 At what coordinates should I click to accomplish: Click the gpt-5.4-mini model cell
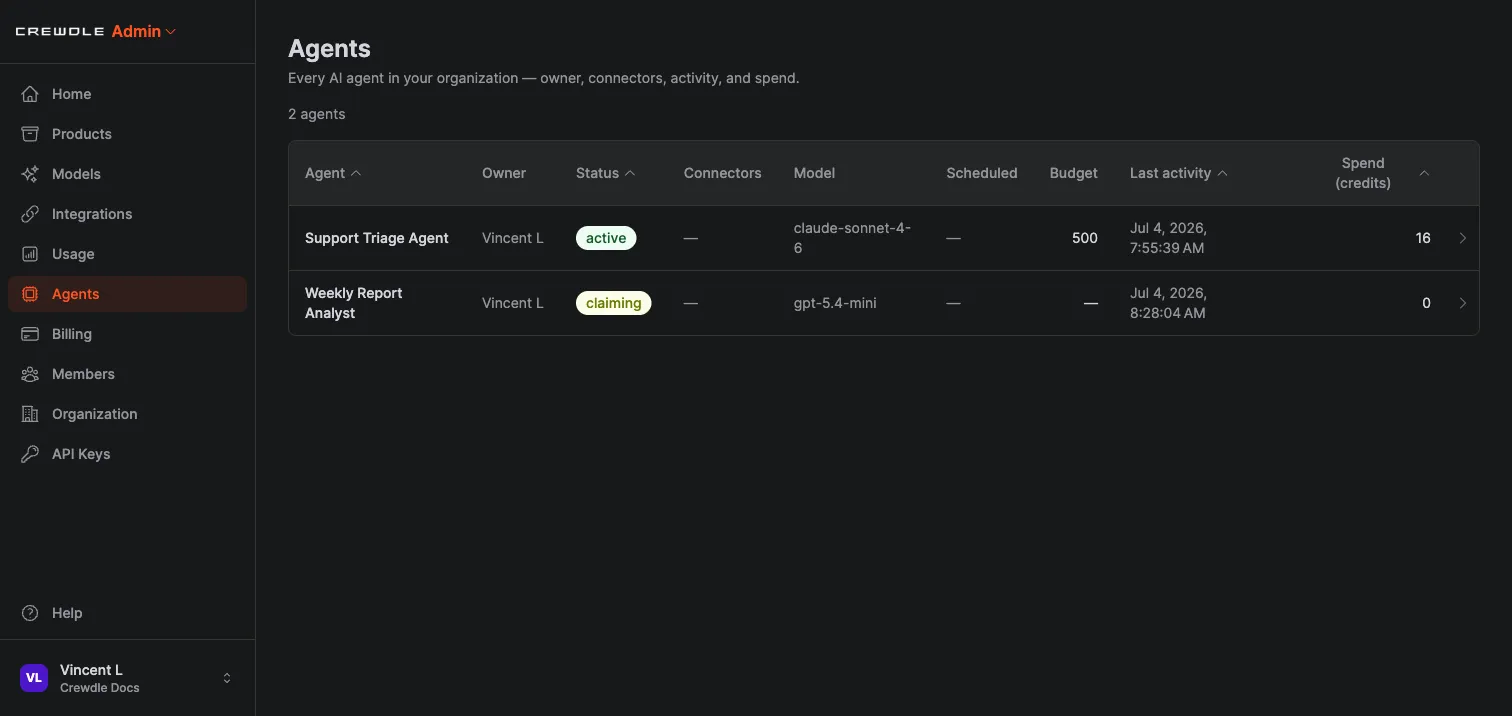click(835, 303)
